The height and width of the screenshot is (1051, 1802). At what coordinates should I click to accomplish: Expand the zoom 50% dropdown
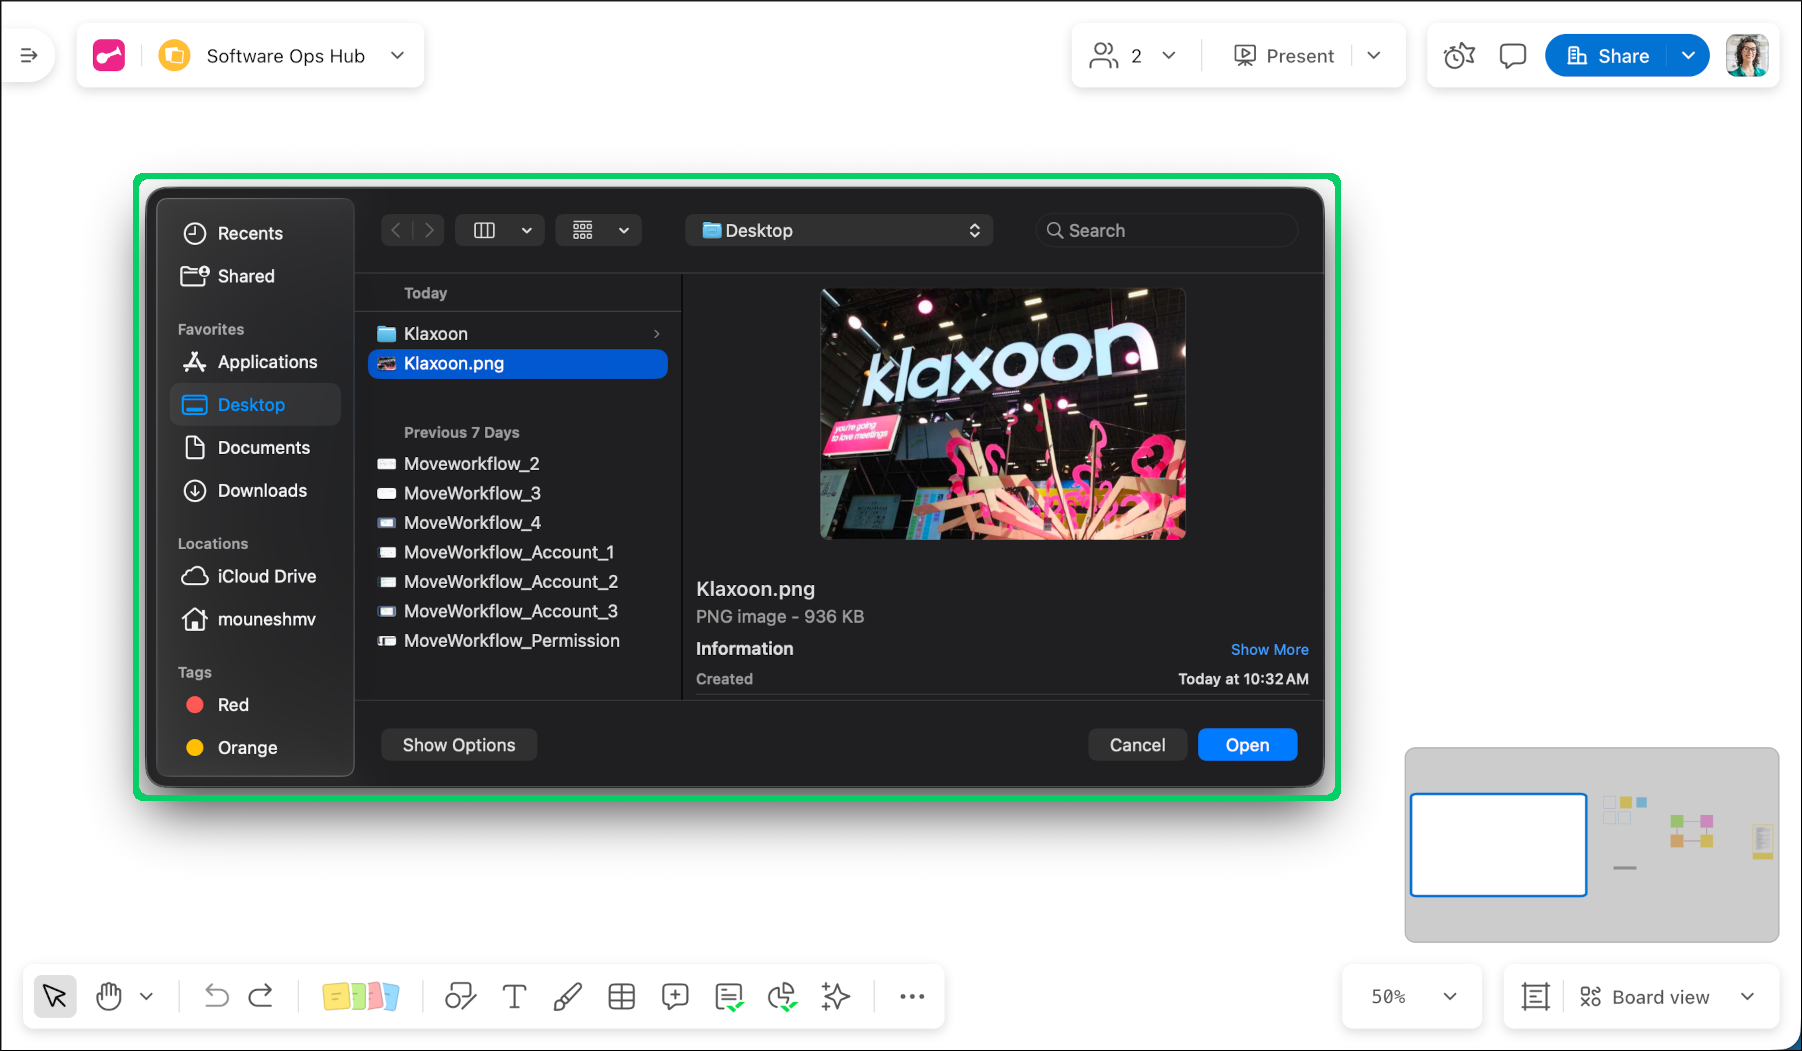pyautogui.click(x=1449, y=997)
